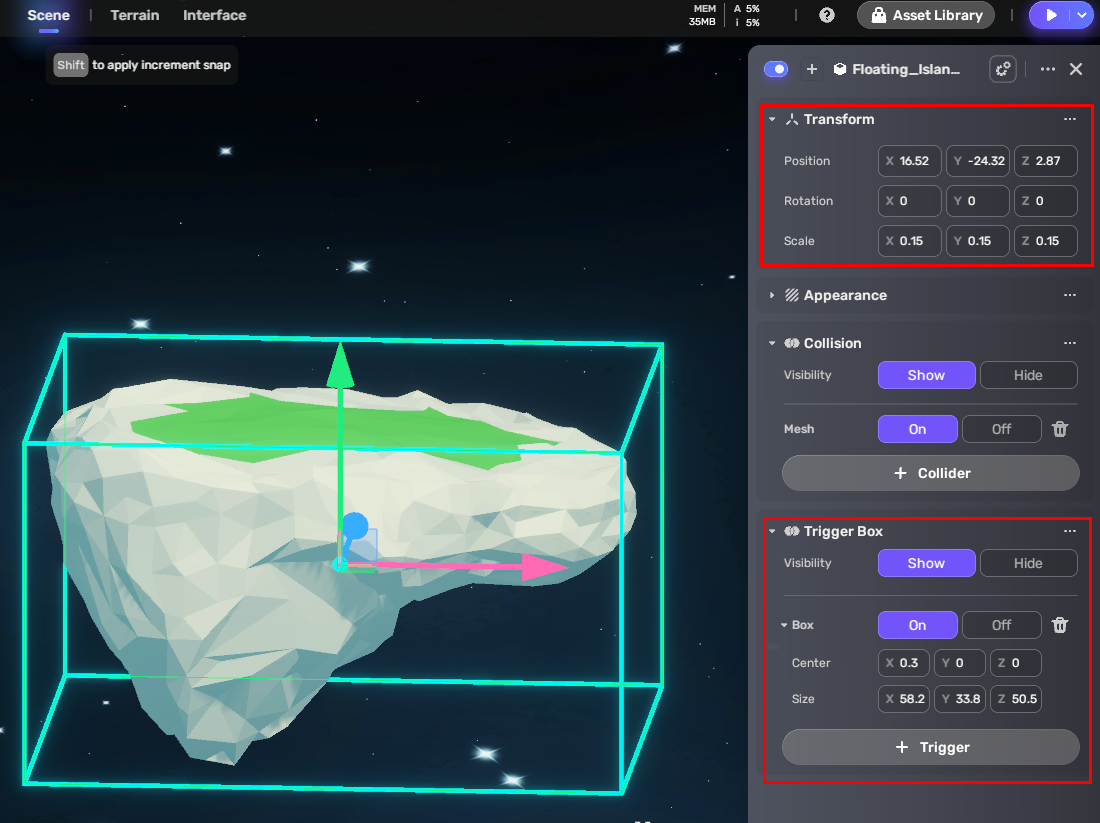Screen dimensions: 1100x823
Task: Close the Floating_Island properties panel
Action: point(1076,69)
